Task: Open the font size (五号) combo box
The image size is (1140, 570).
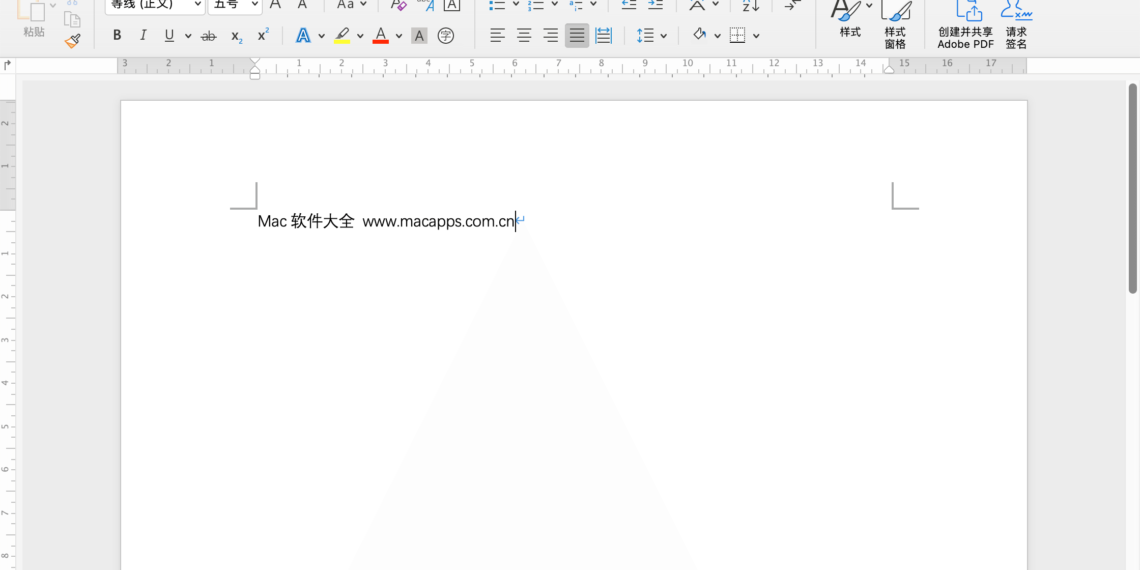Action: click(x=235, y=4)
